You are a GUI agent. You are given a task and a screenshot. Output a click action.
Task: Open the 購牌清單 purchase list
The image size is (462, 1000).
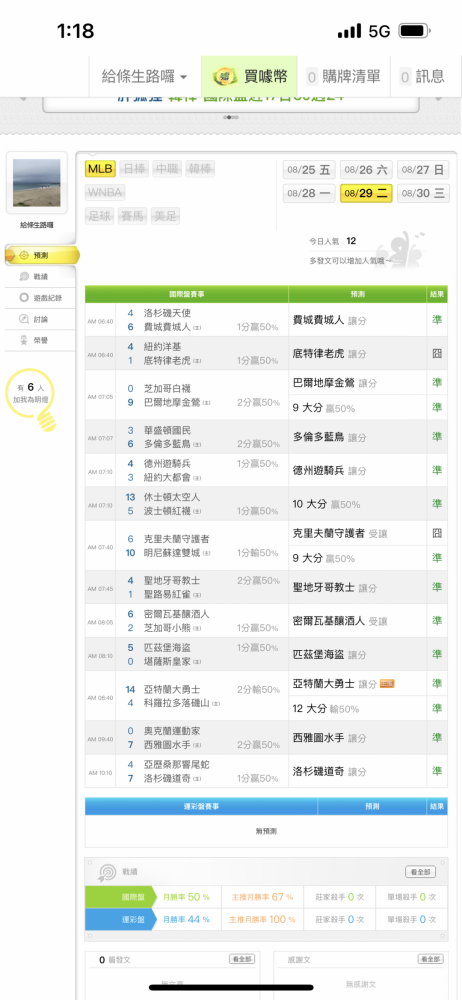343,77
